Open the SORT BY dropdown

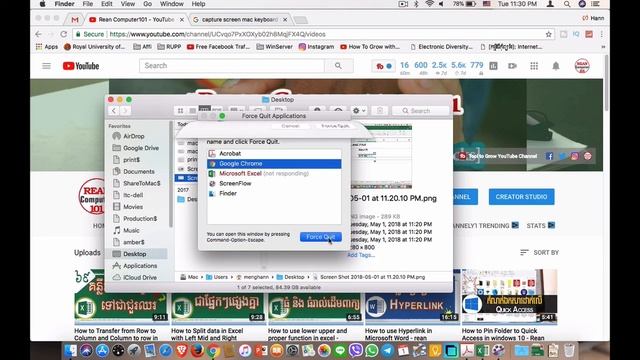[539, 253]
